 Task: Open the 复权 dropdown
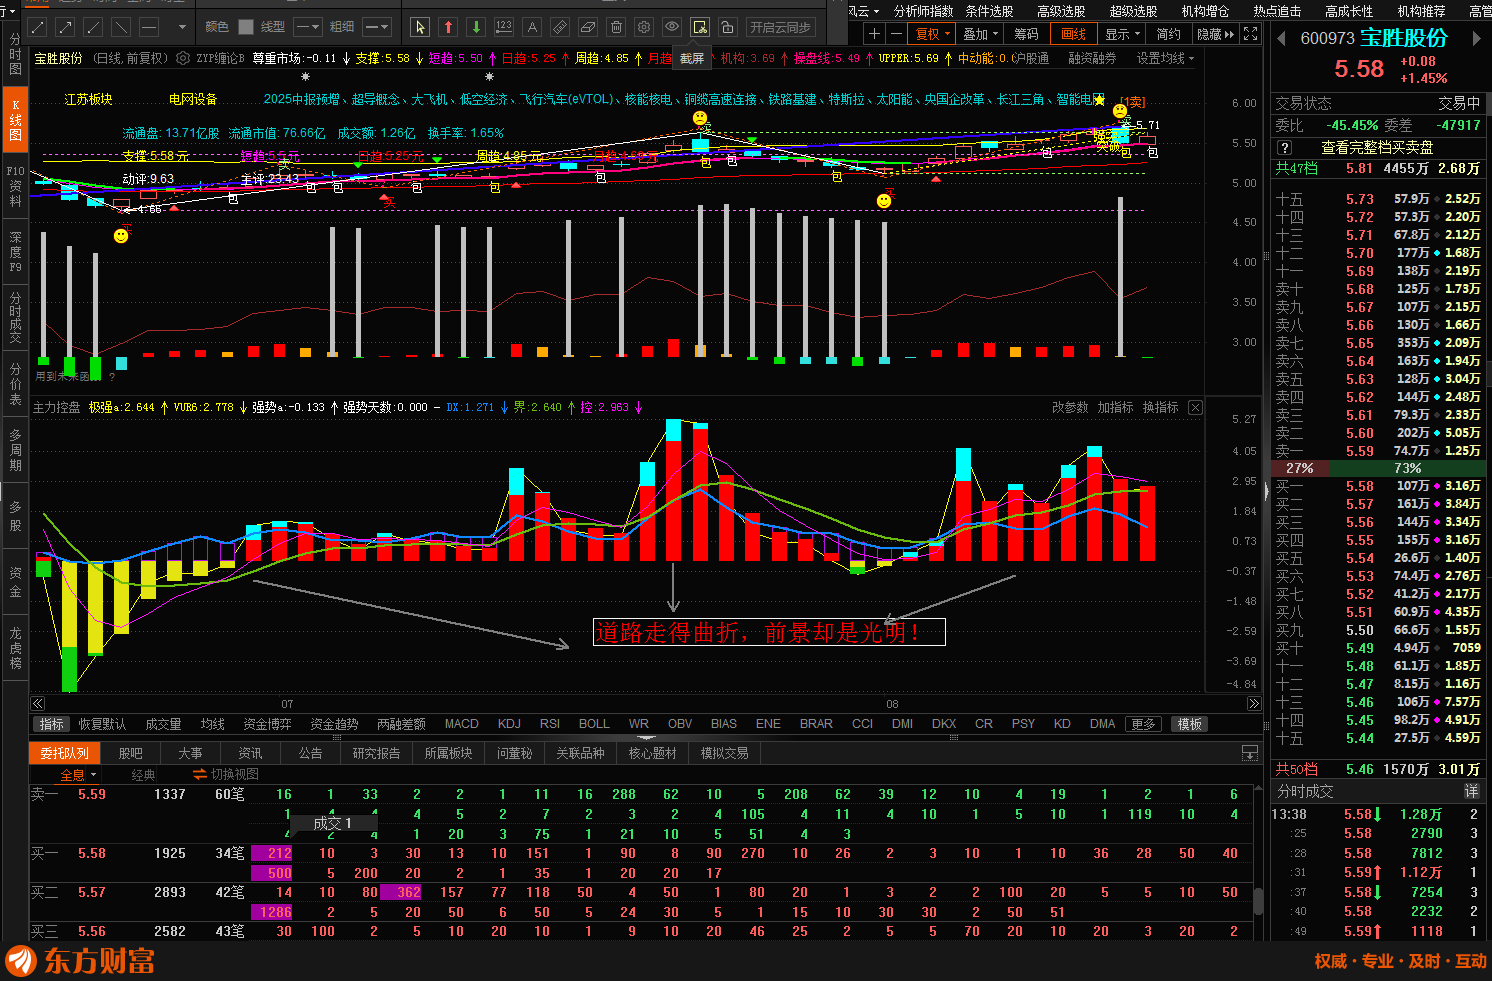pos(933,34)
